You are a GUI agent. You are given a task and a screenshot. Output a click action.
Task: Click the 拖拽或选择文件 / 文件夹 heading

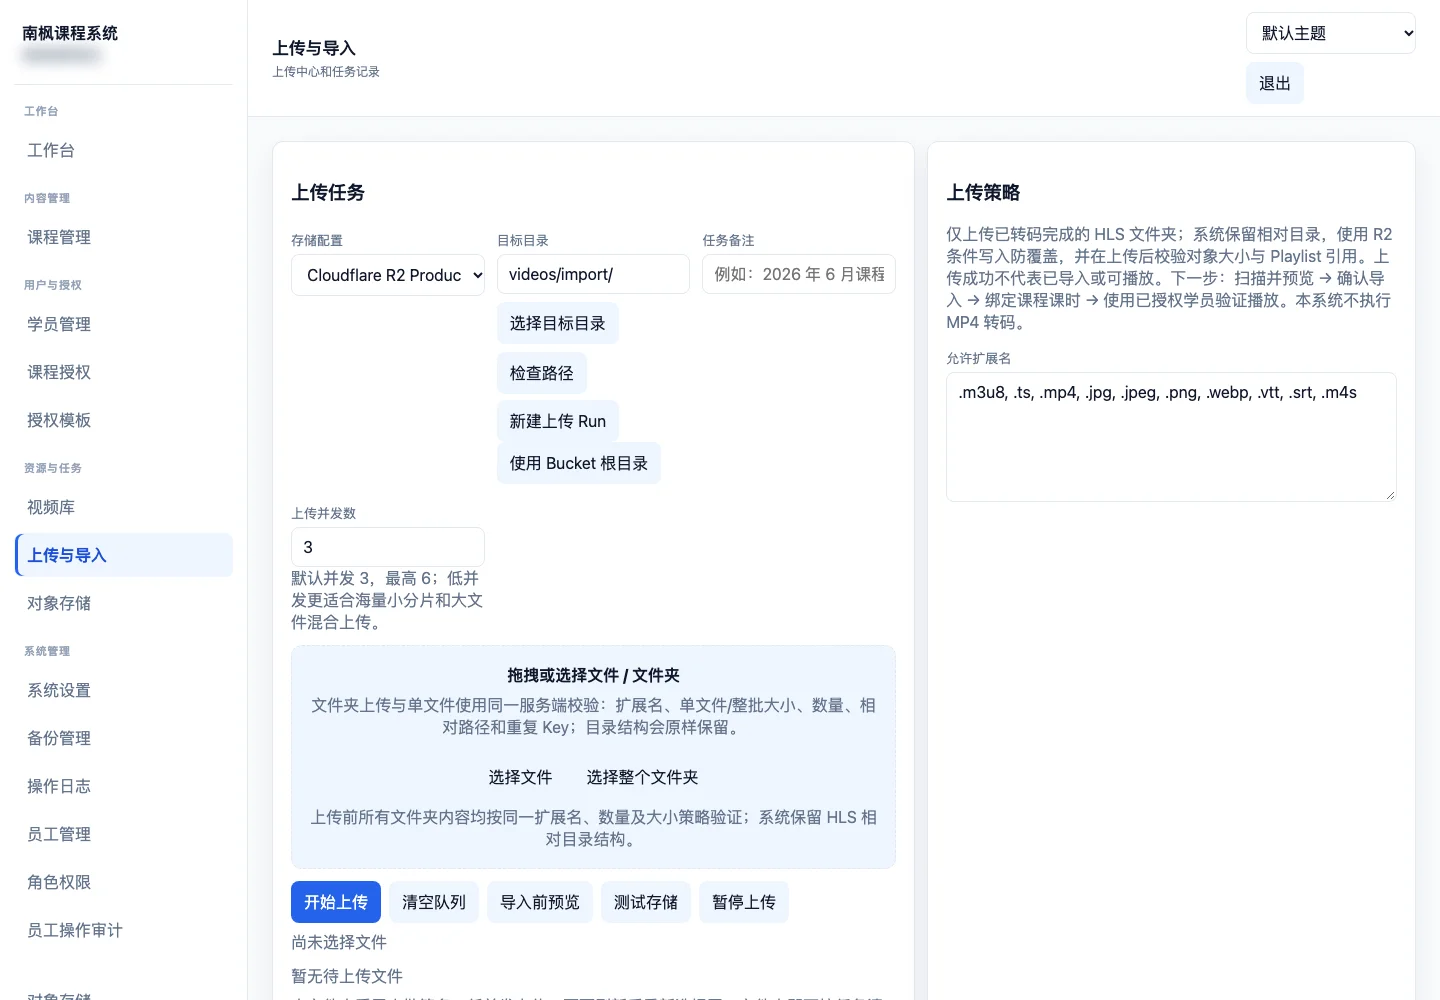click(593, 675)
